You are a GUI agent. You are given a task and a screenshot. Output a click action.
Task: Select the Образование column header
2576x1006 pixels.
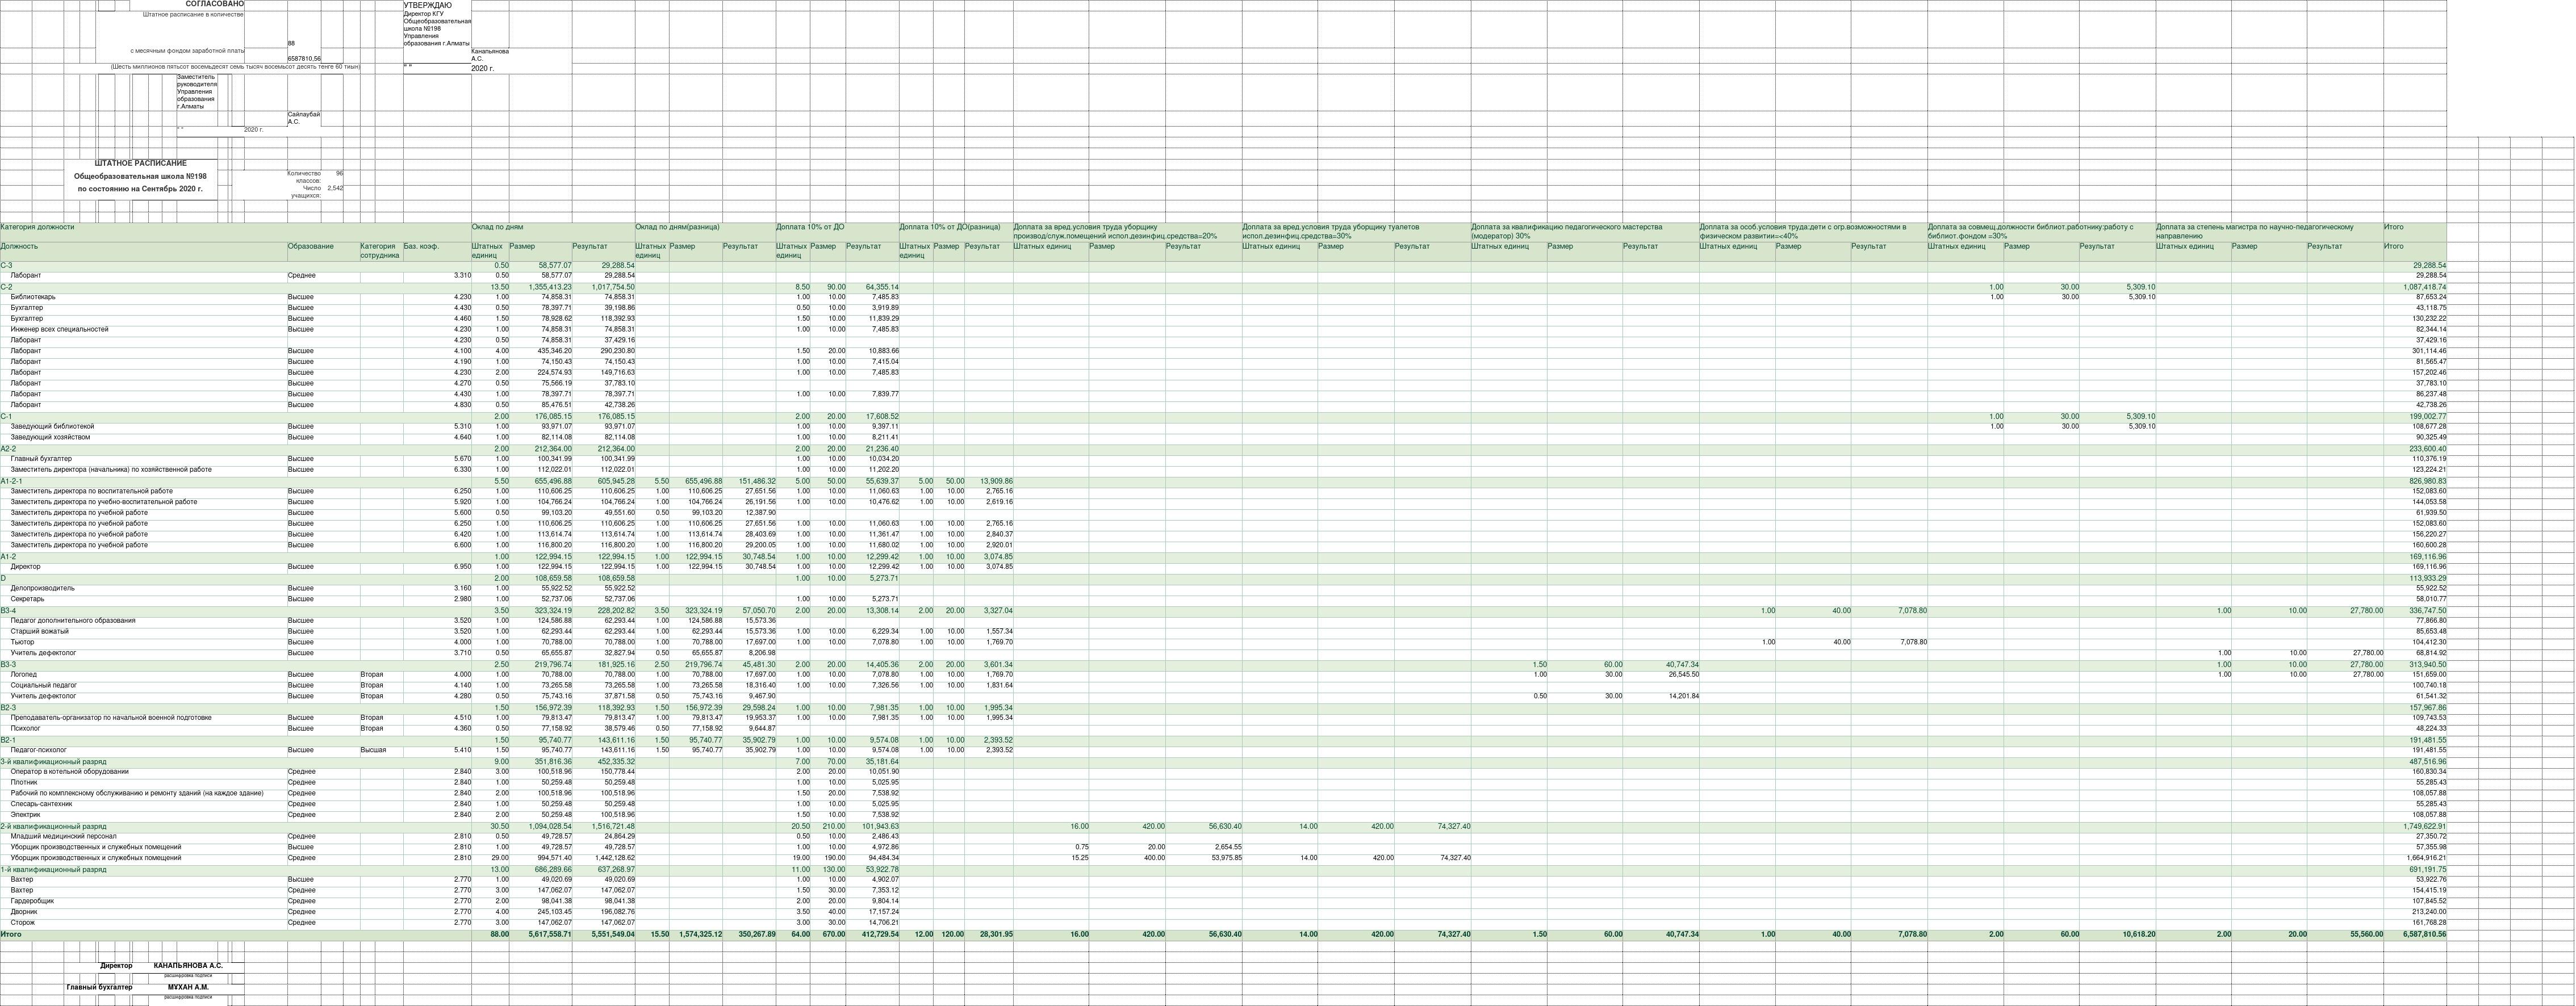click(x=311, y=246)
